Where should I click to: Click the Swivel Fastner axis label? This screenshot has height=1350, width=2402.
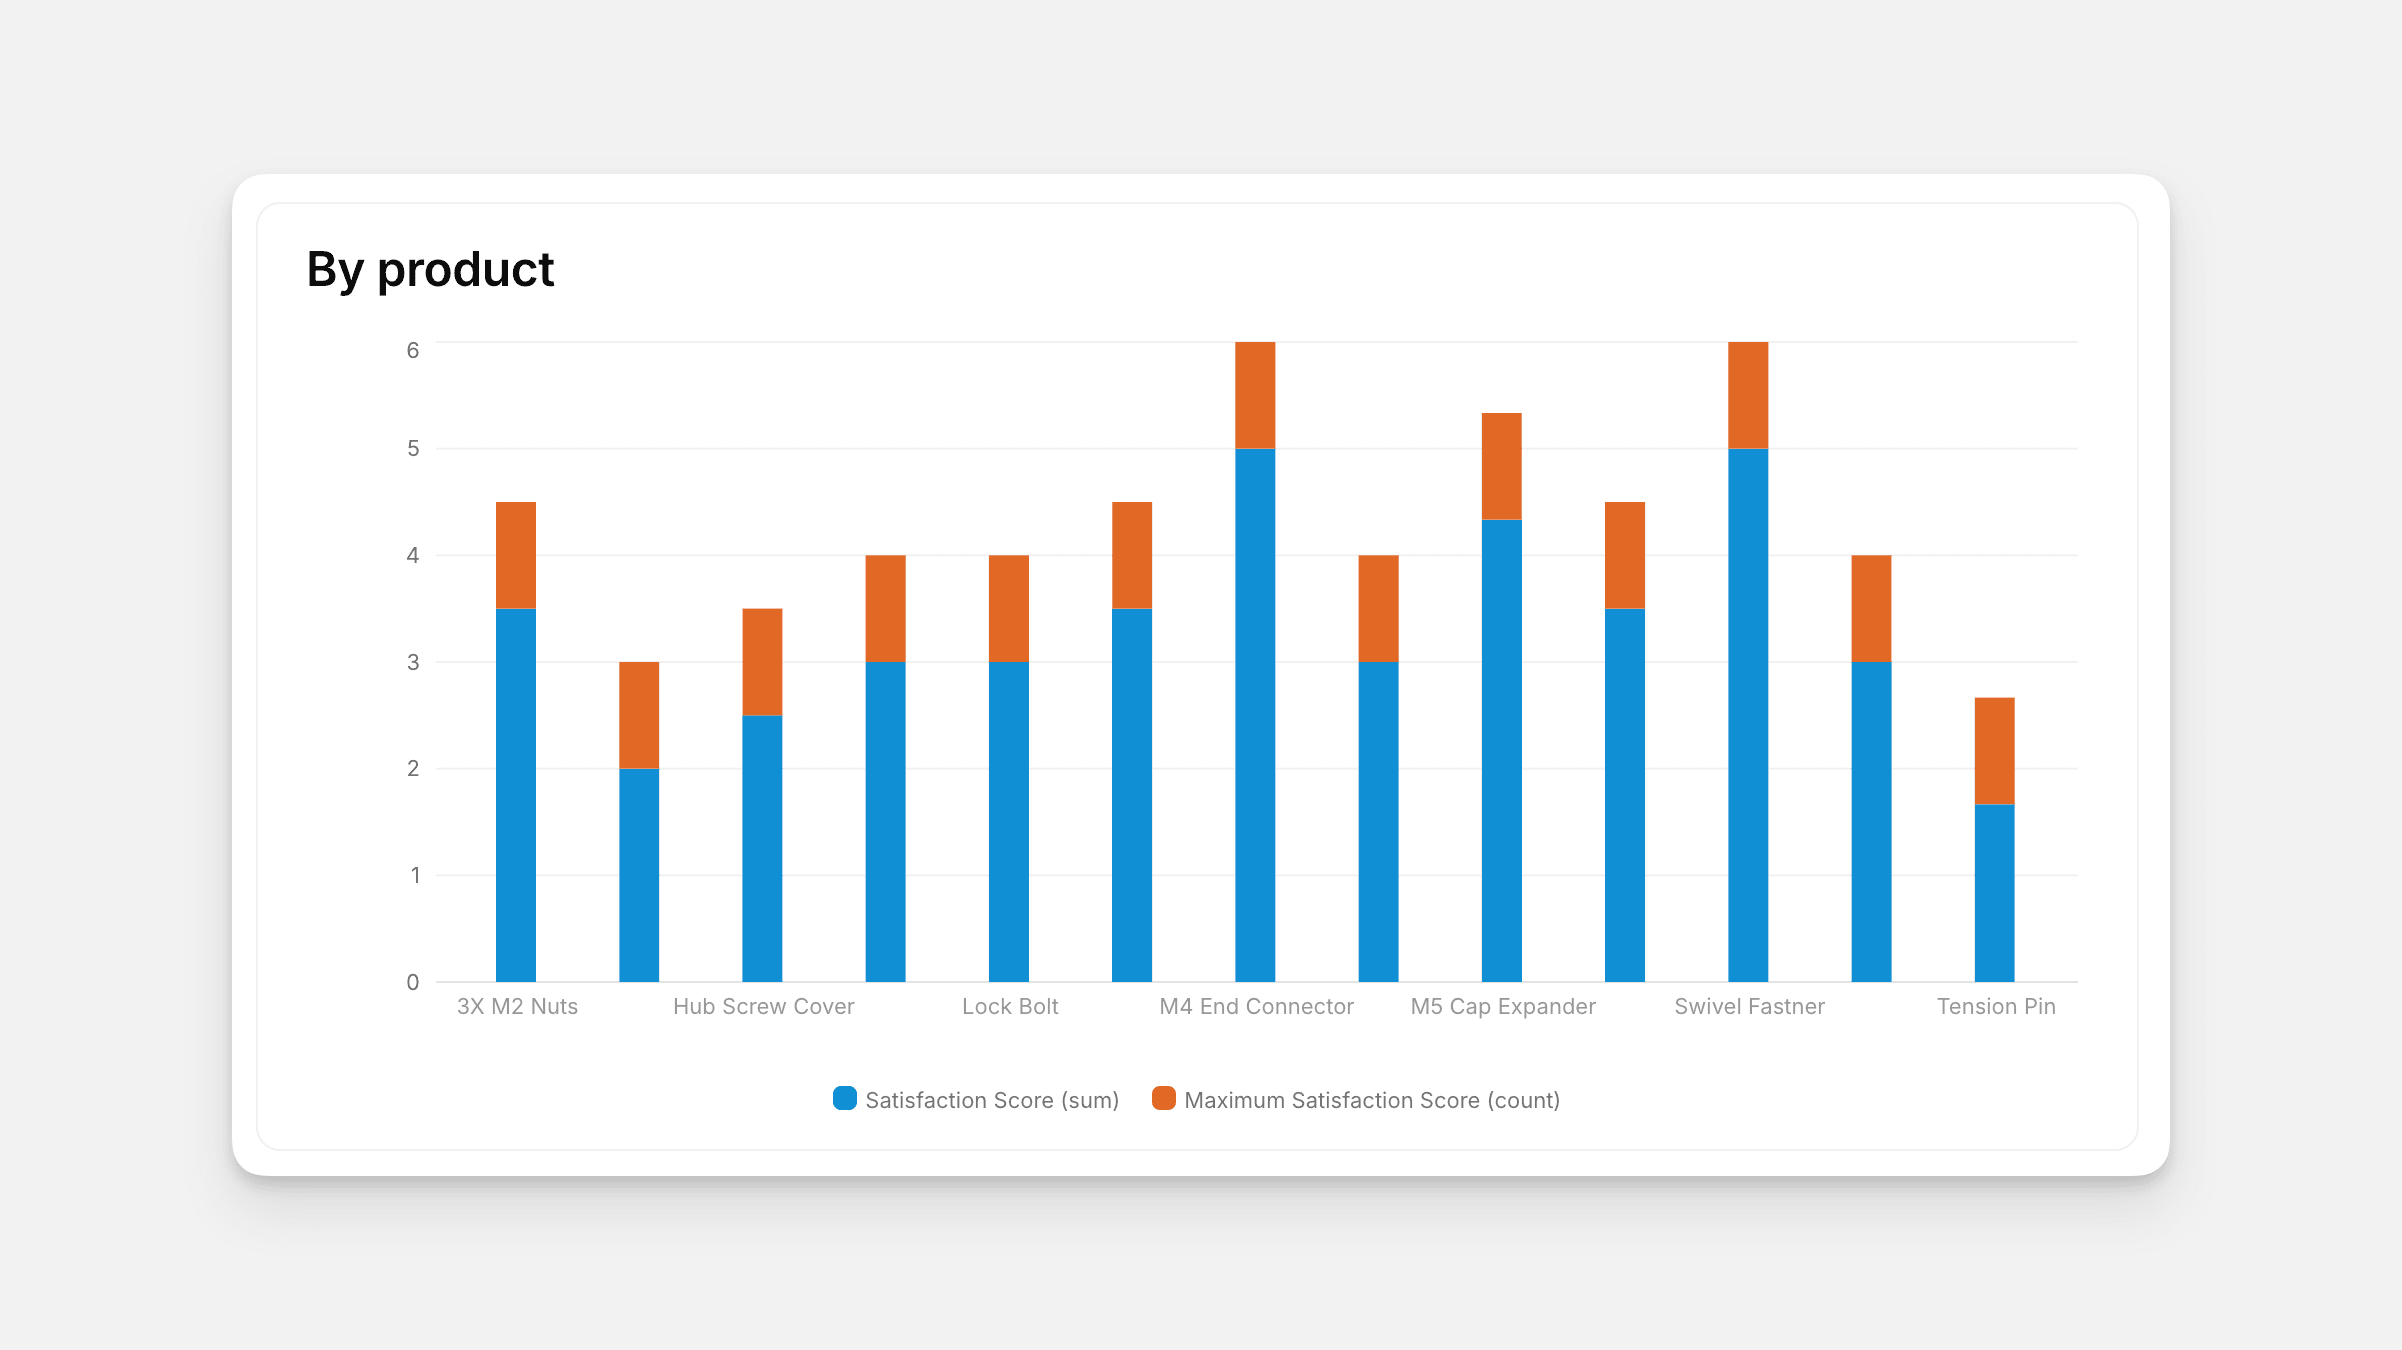pyautogui.click(x=1749, y=1006)
